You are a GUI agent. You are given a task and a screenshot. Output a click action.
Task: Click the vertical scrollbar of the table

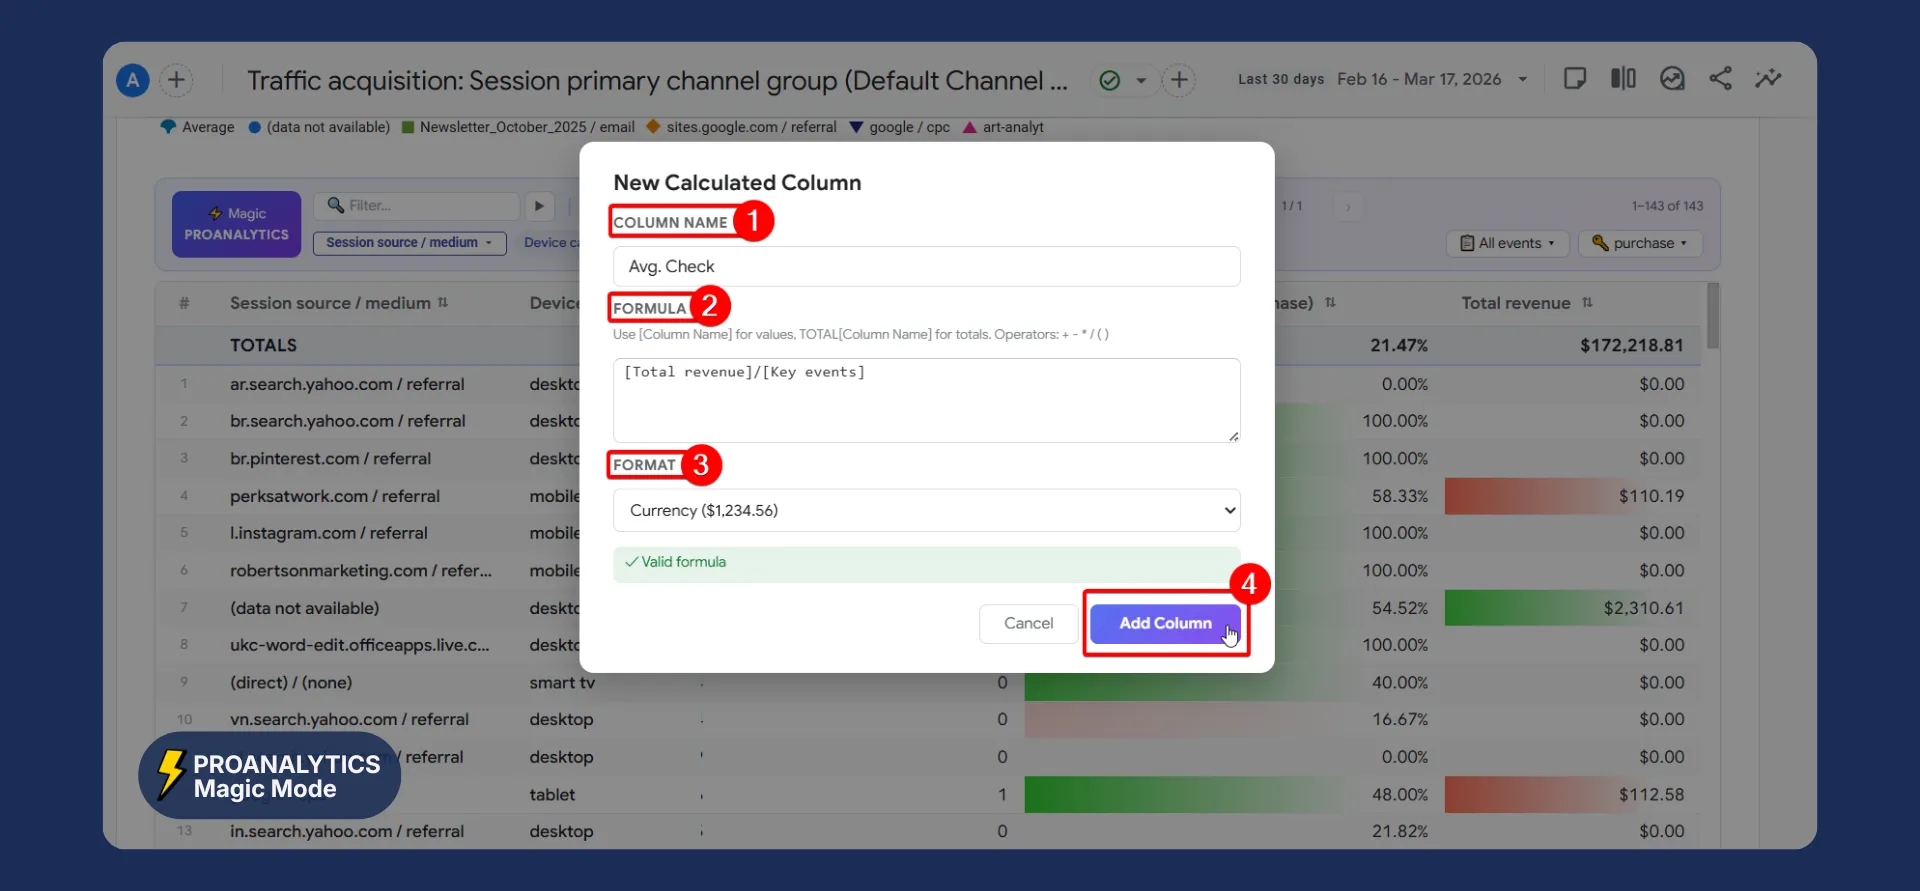click(1713, 316)
